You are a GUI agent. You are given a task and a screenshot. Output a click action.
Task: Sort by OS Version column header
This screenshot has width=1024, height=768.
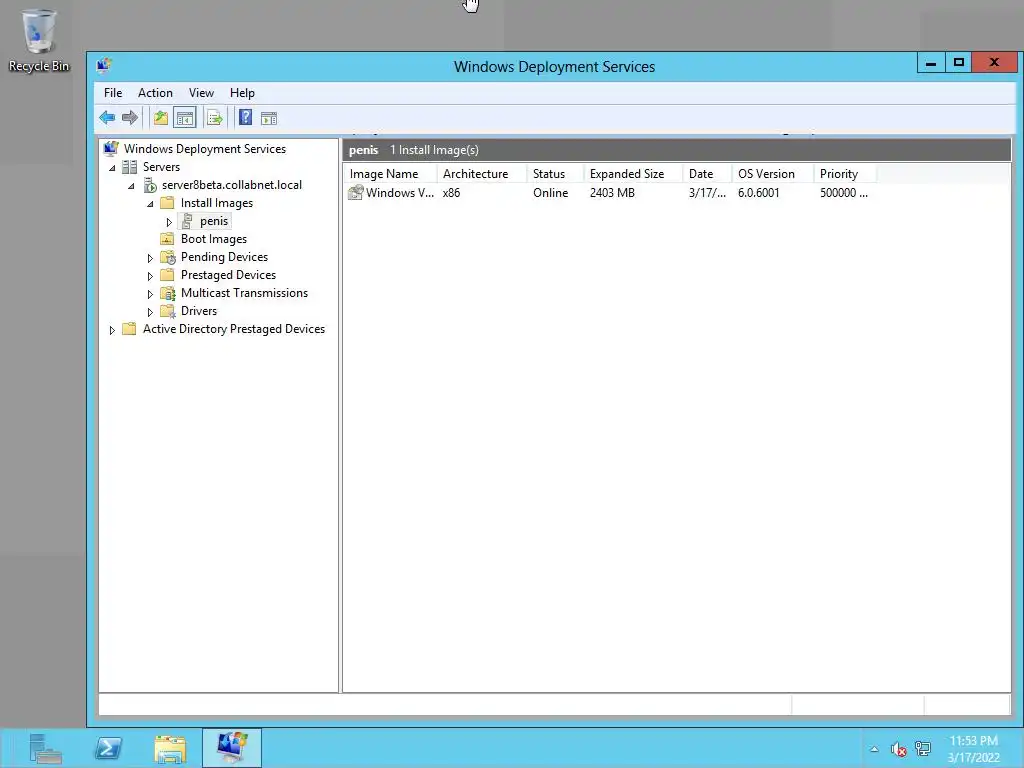tap(773, 174)
